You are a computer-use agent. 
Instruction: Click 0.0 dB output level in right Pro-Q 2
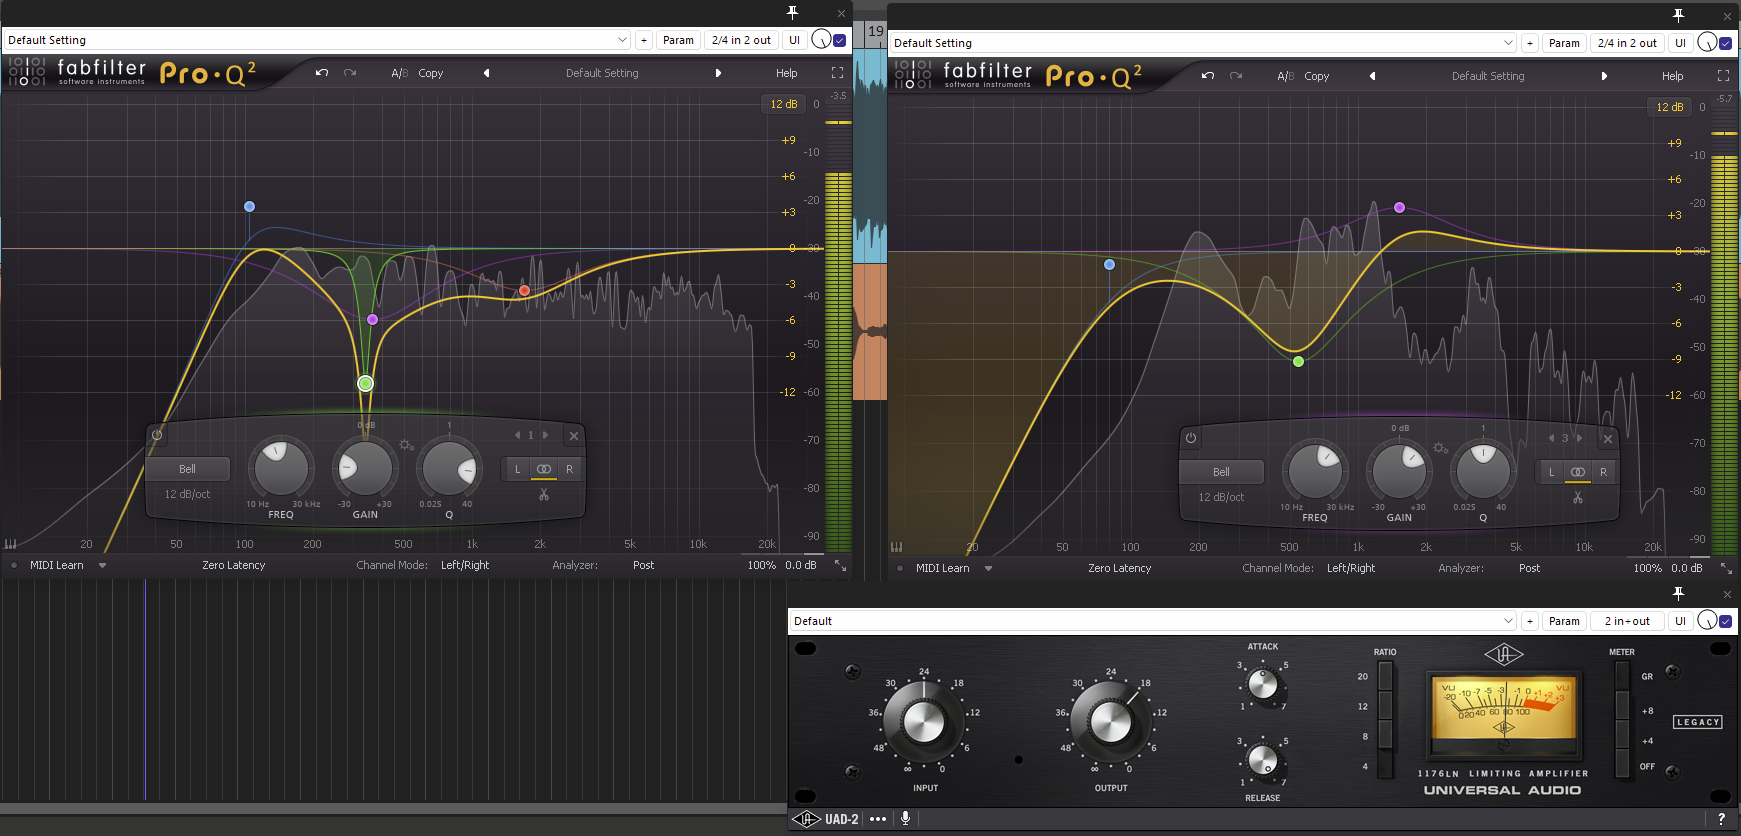point(1687,568)
